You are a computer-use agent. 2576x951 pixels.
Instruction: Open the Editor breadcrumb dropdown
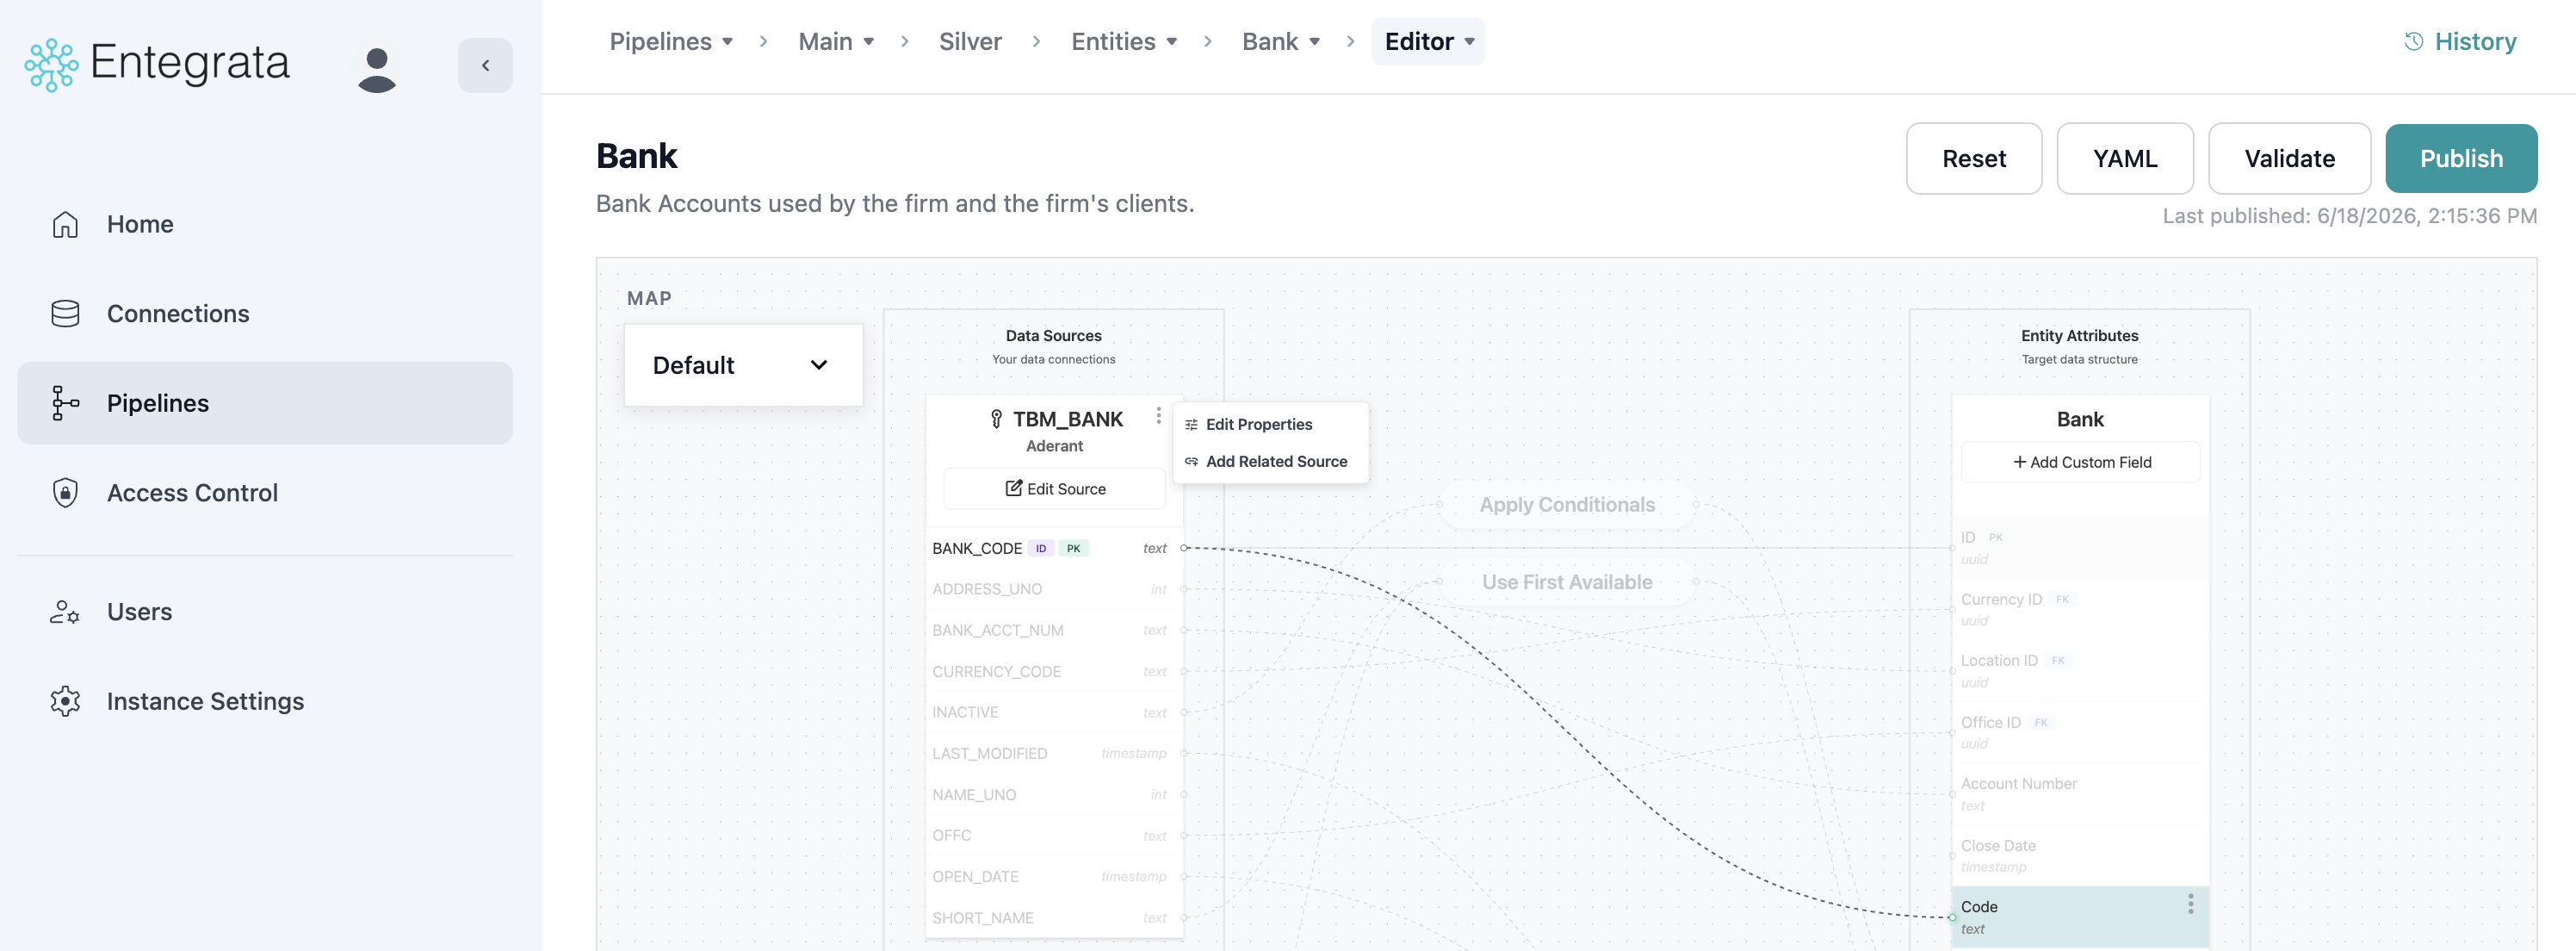(1428, 41)
